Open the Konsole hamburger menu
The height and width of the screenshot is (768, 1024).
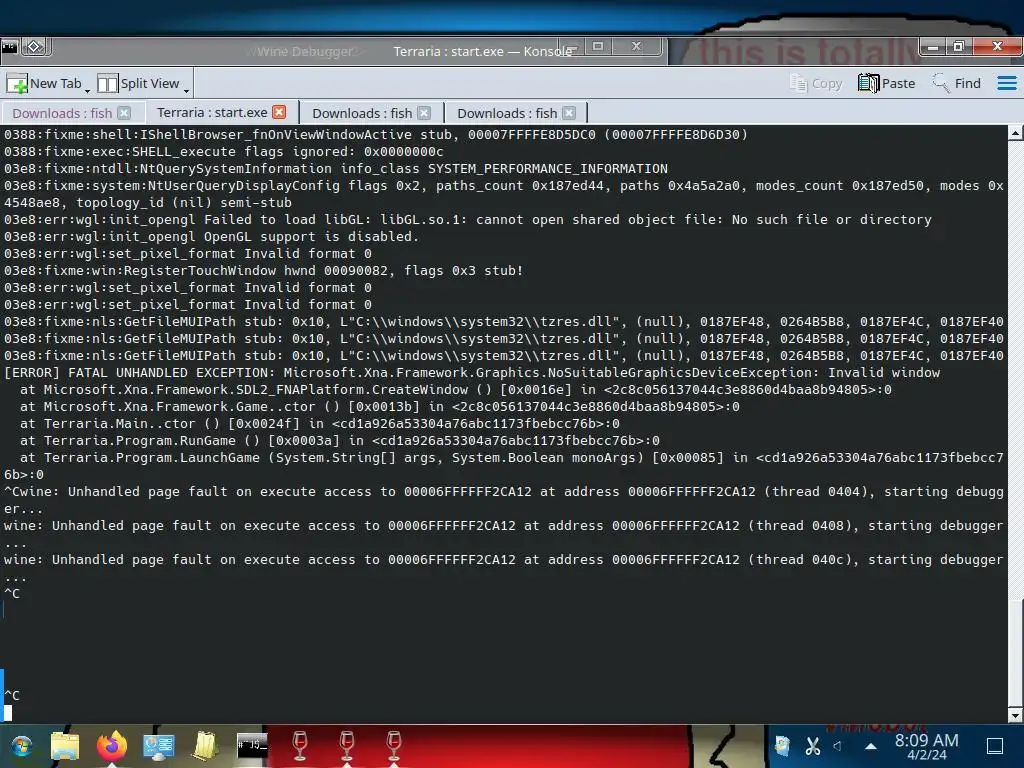1006,84
